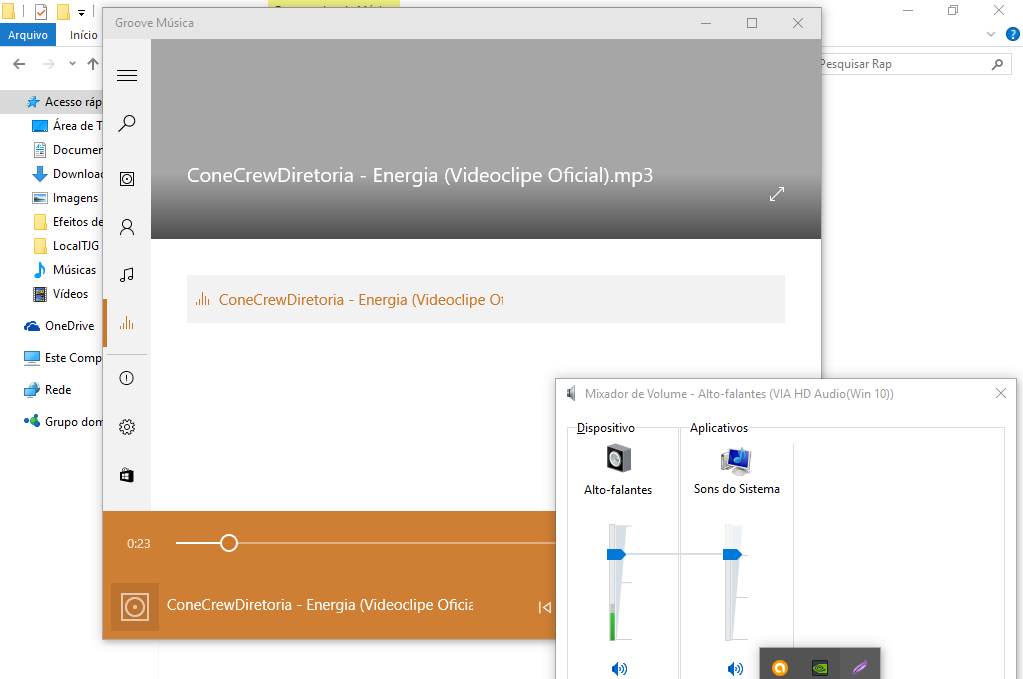Image resolution: width=1023 pixels, height=679 pixels.
Task: Open recent locations dropdown in Explorer
Action: click(x=72, y=64)
